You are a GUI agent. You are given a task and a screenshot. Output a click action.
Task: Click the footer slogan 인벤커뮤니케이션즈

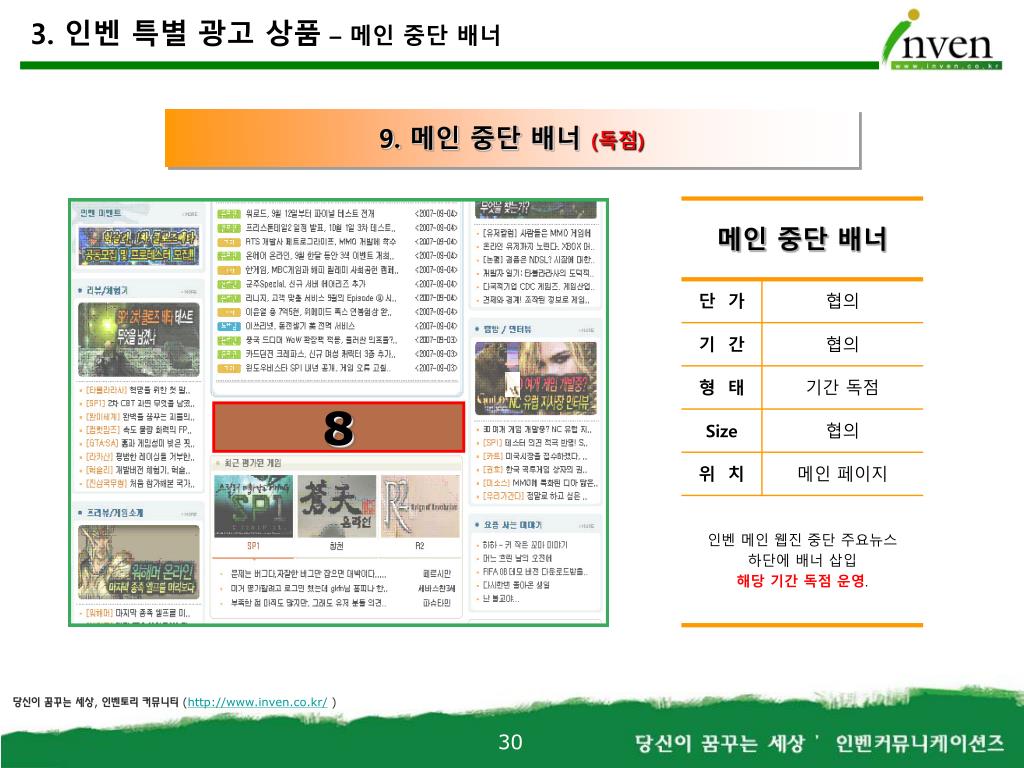point(920,743)
